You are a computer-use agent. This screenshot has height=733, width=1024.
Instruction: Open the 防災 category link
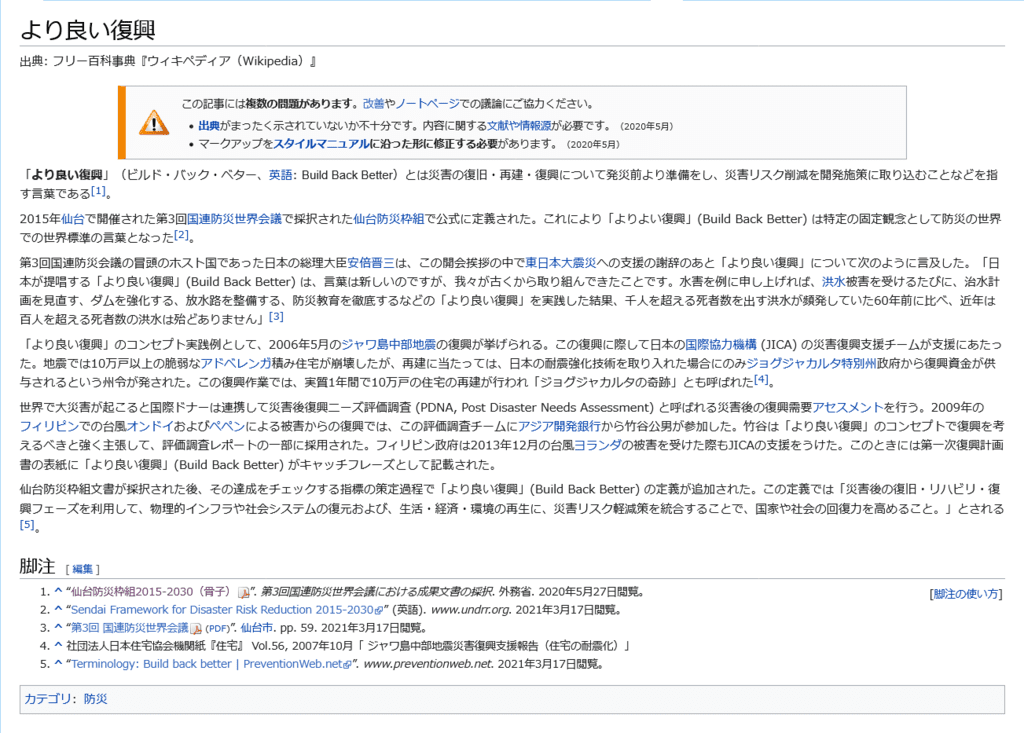coord(95,699)
